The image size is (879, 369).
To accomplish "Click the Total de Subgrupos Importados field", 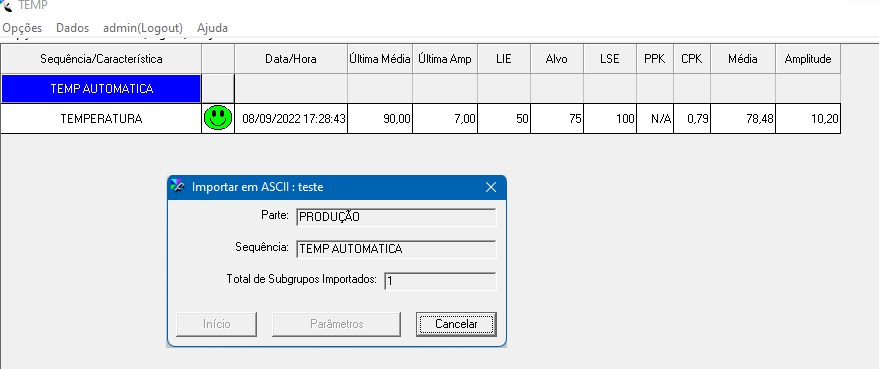I will pyautogui.click(x=440, y=281).
